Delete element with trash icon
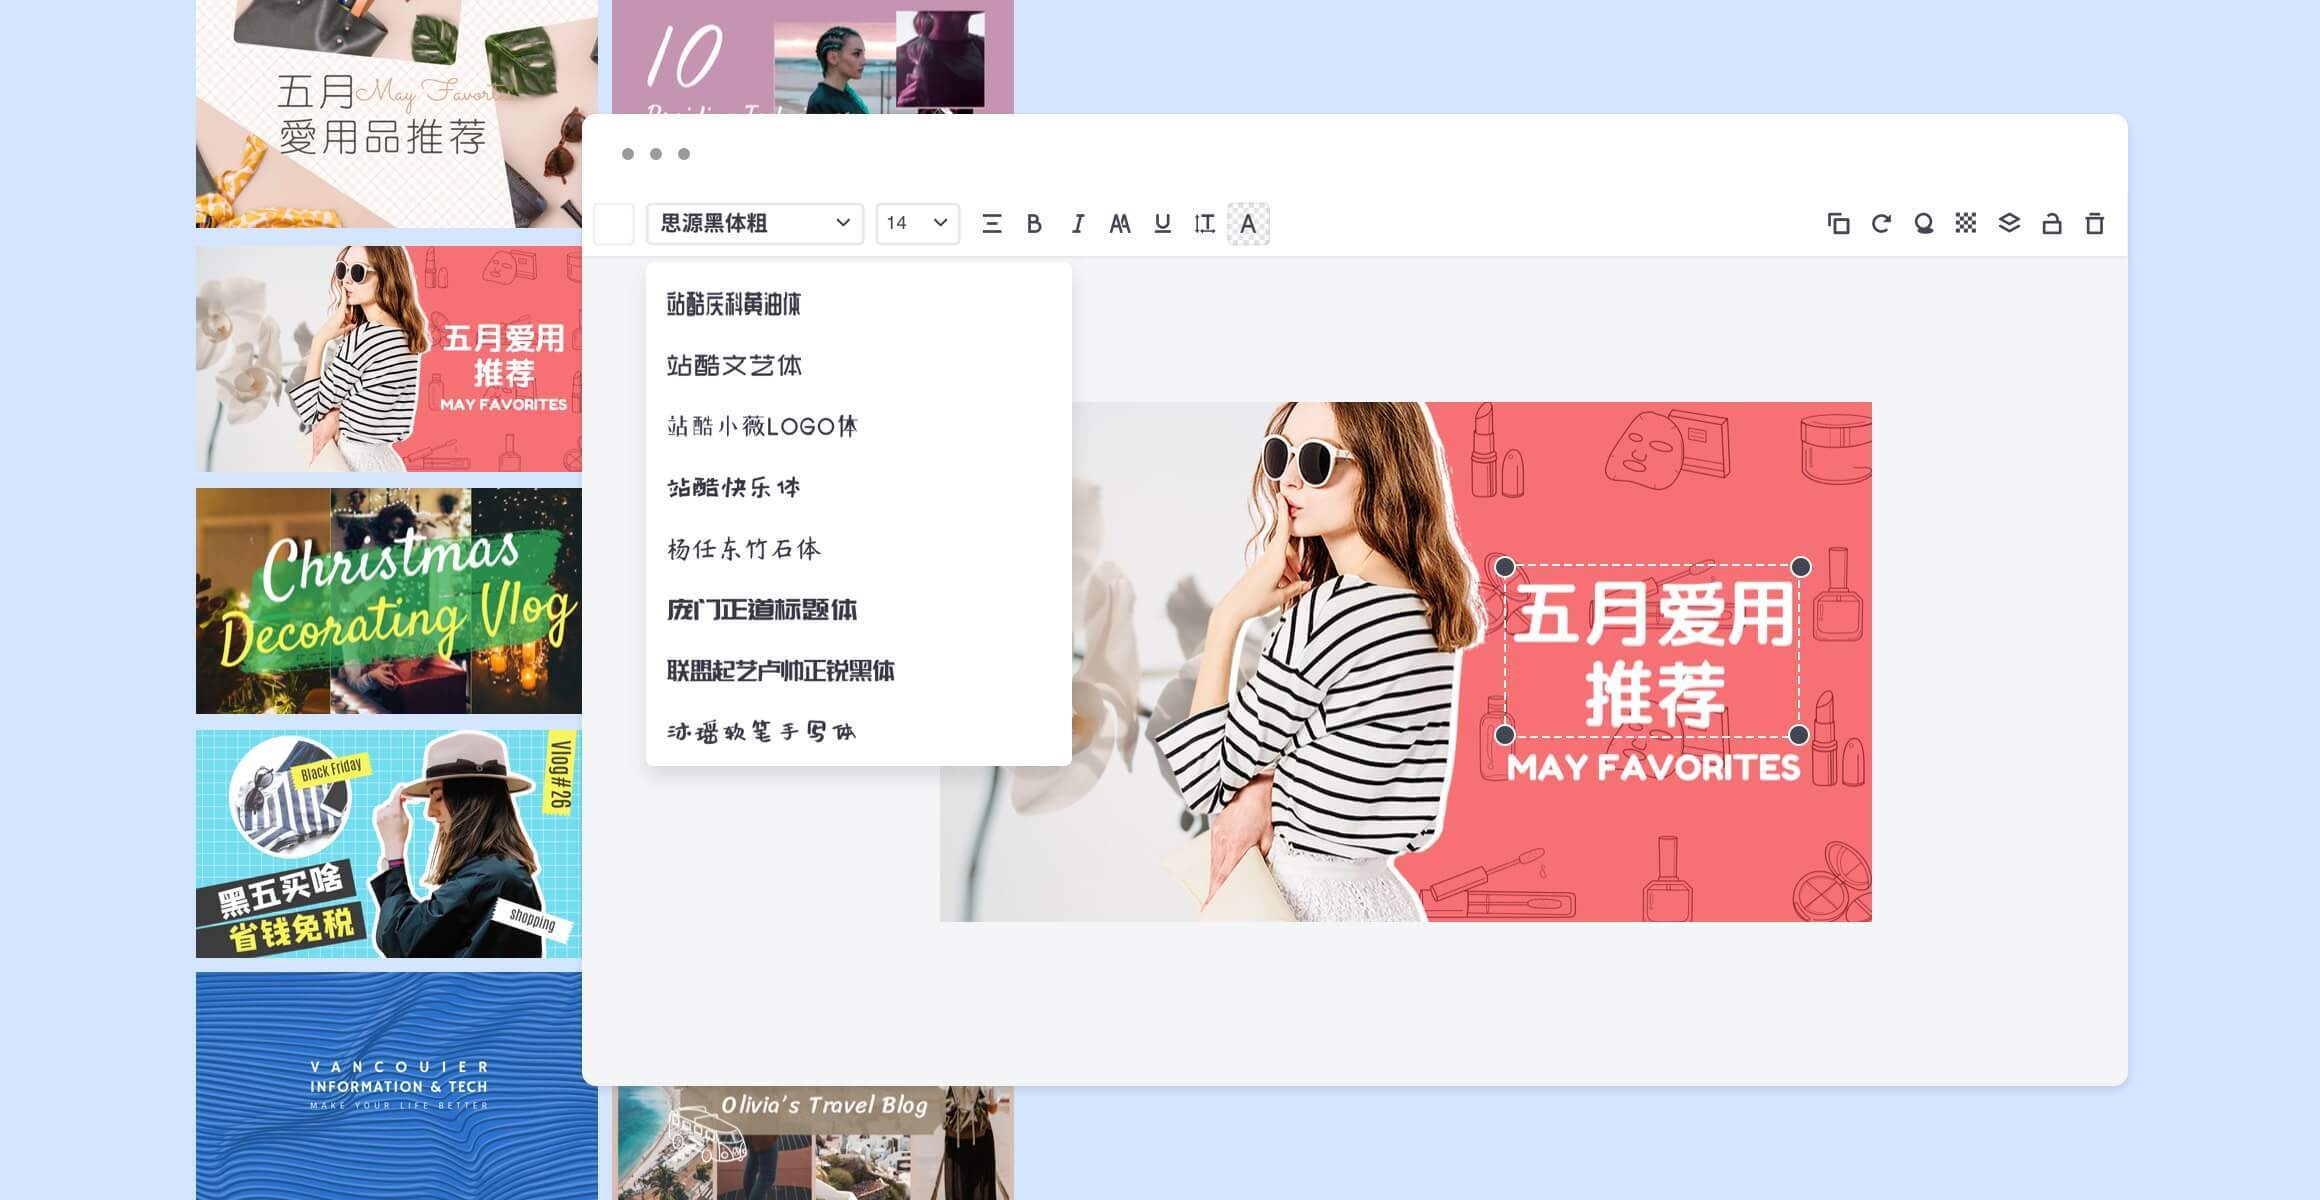 tap(2095, 224)
